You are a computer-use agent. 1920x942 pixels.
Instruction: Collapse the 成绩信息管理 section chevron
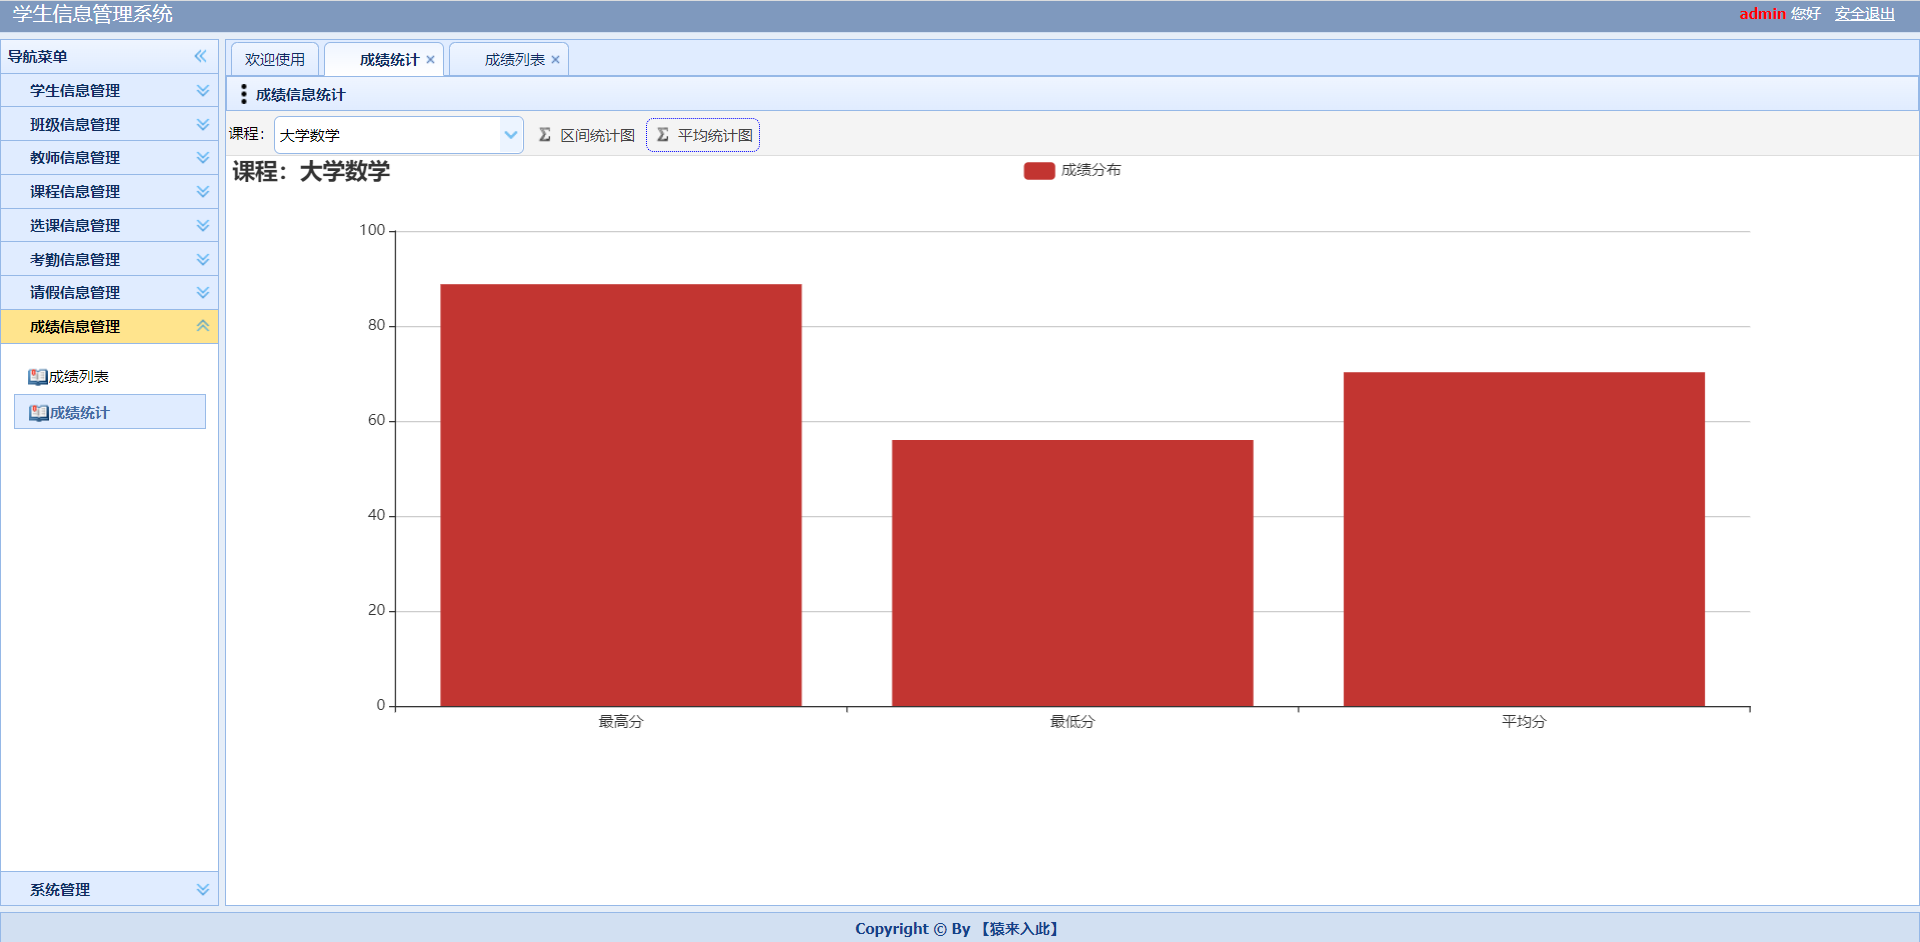(x=203, y=326)
